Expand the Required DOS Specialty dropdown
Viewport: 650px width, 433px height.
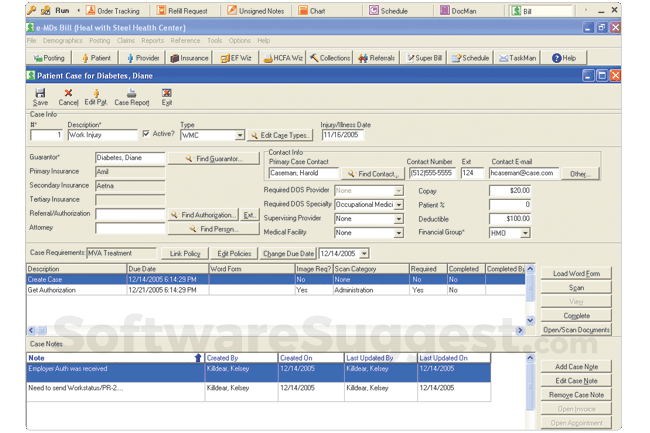398,204
